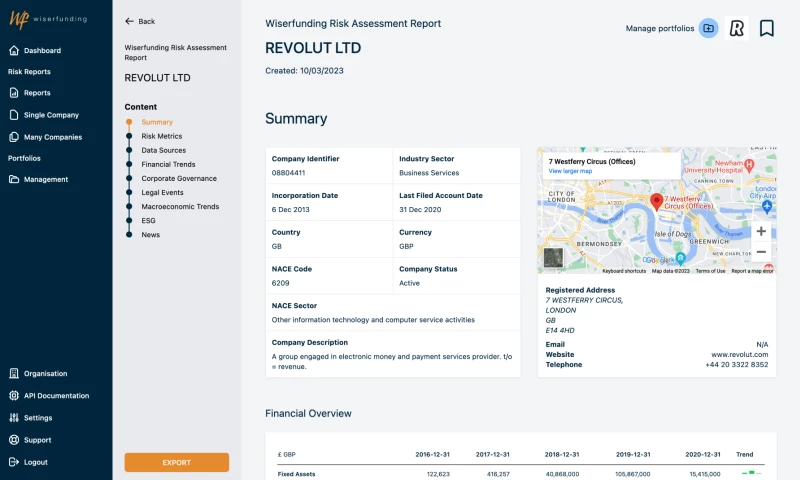Open map Terms of Use

pos(710,271)
